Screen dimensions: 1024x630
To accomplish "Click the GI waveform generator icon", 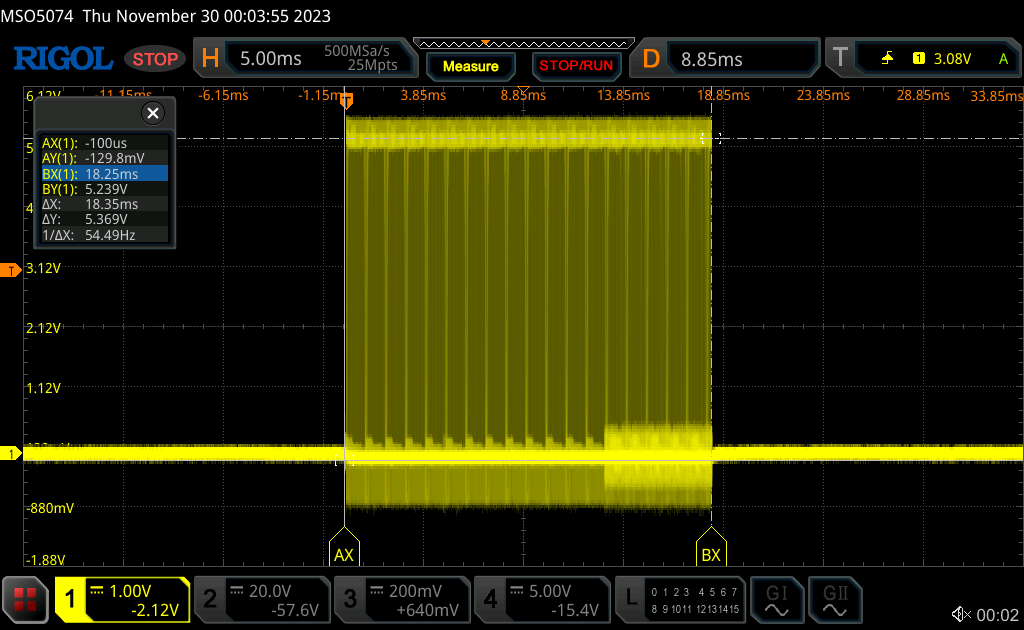I will point(776,600).
